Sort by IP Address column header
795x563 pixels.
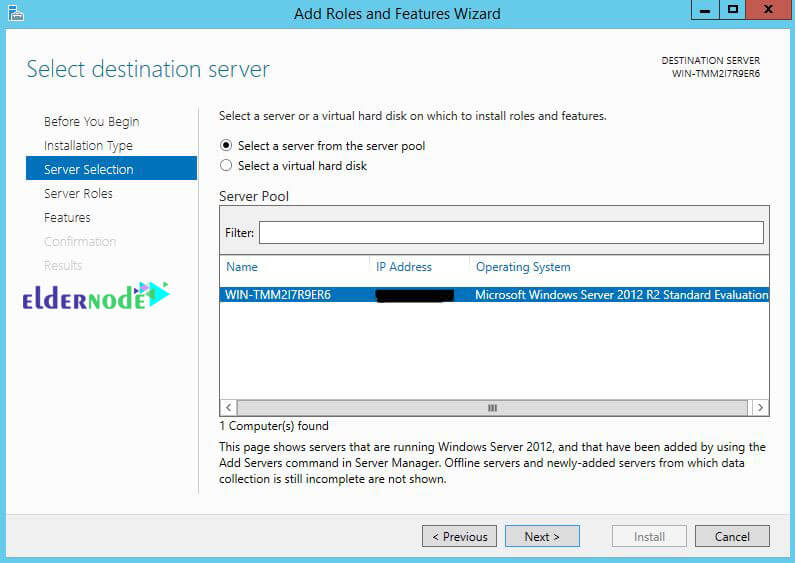tap(404, 267)
